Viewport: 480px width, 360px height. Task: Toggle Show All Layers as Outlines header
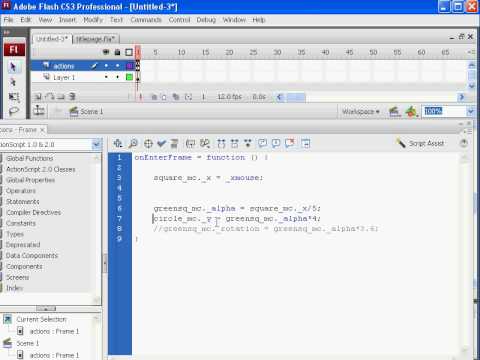(129, 52)
